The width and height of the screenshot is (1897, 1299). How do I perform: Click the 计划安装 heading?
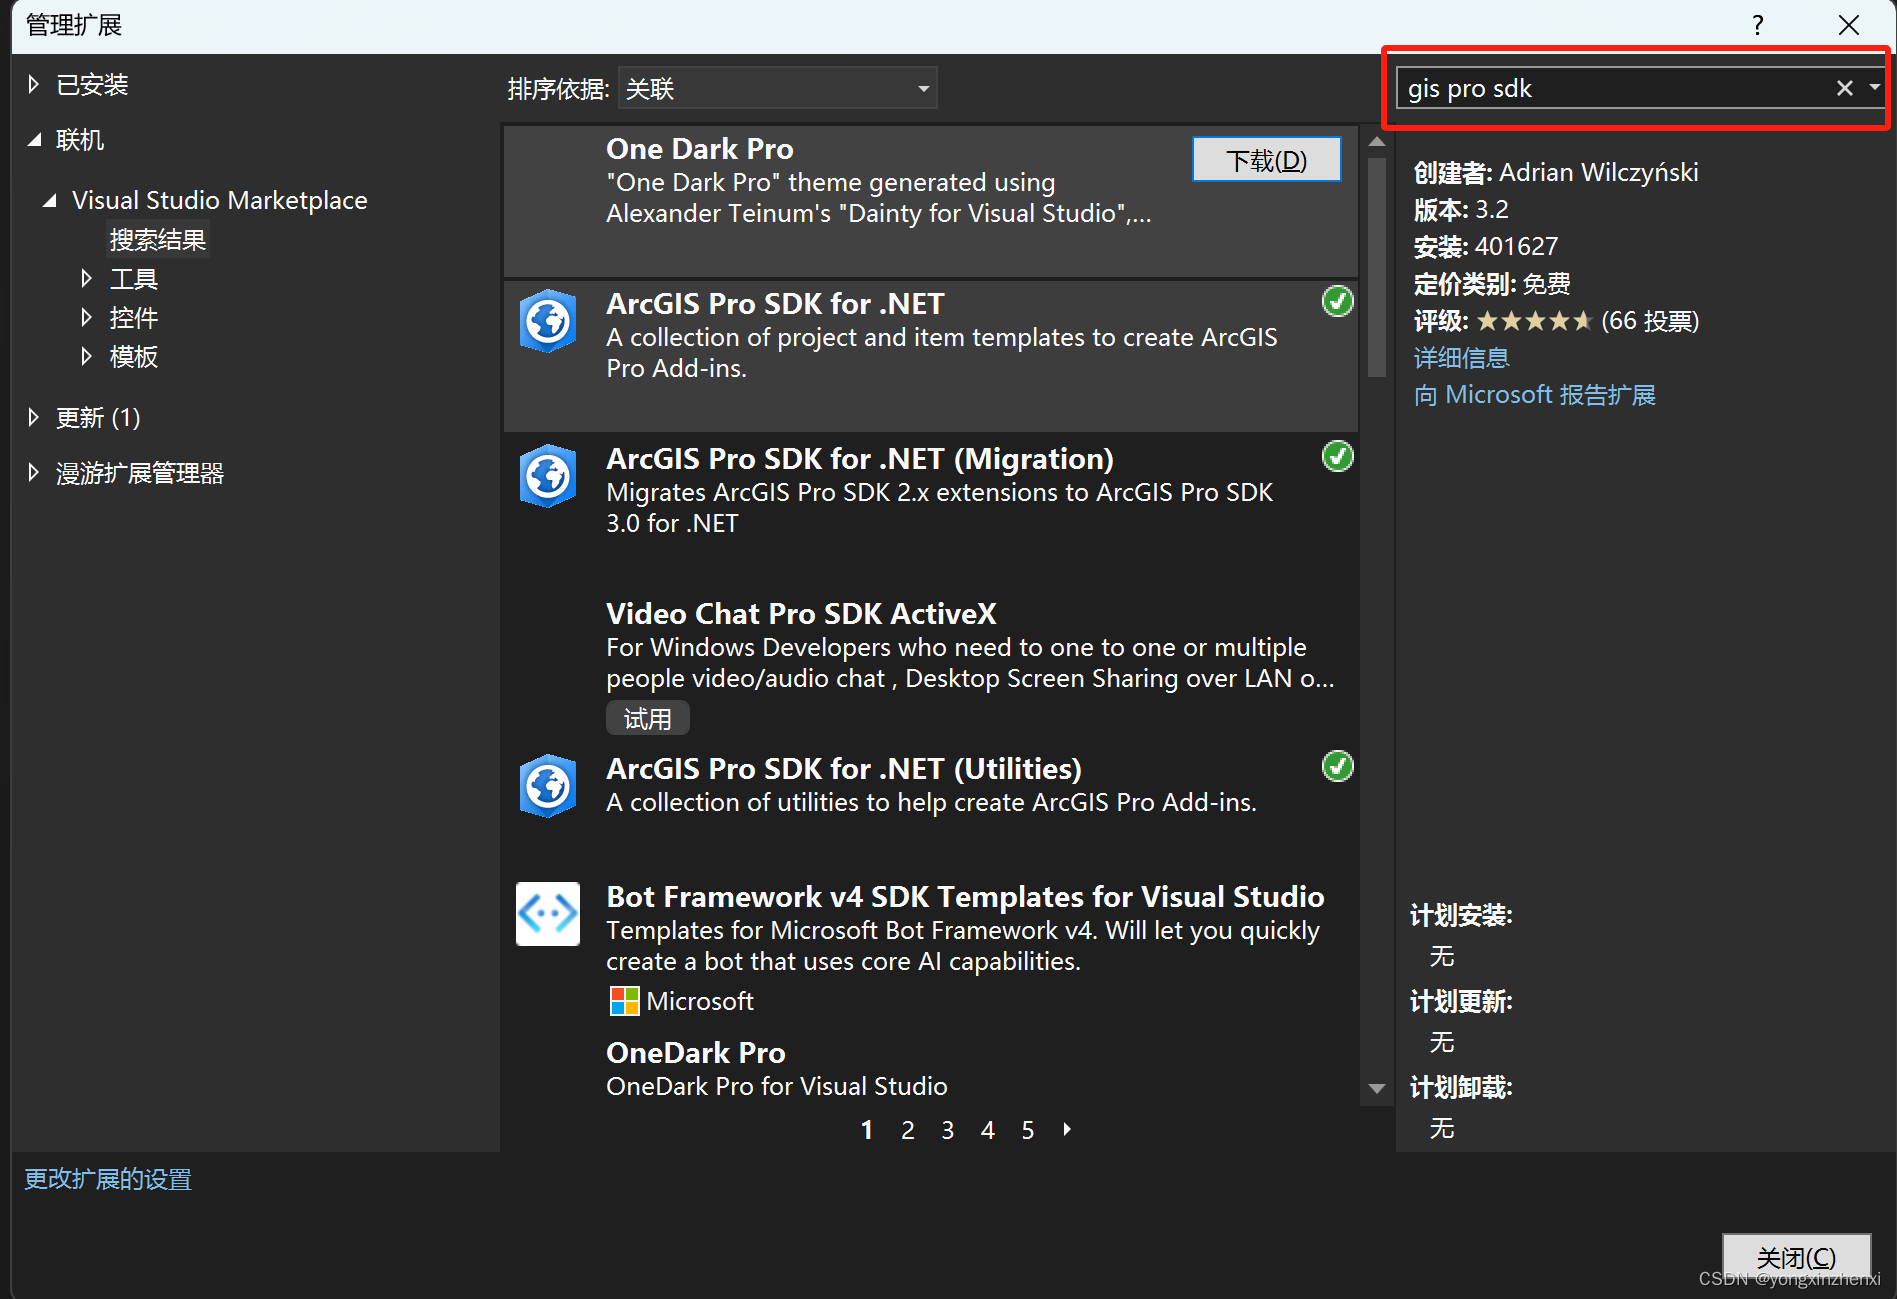[1461, 915]
